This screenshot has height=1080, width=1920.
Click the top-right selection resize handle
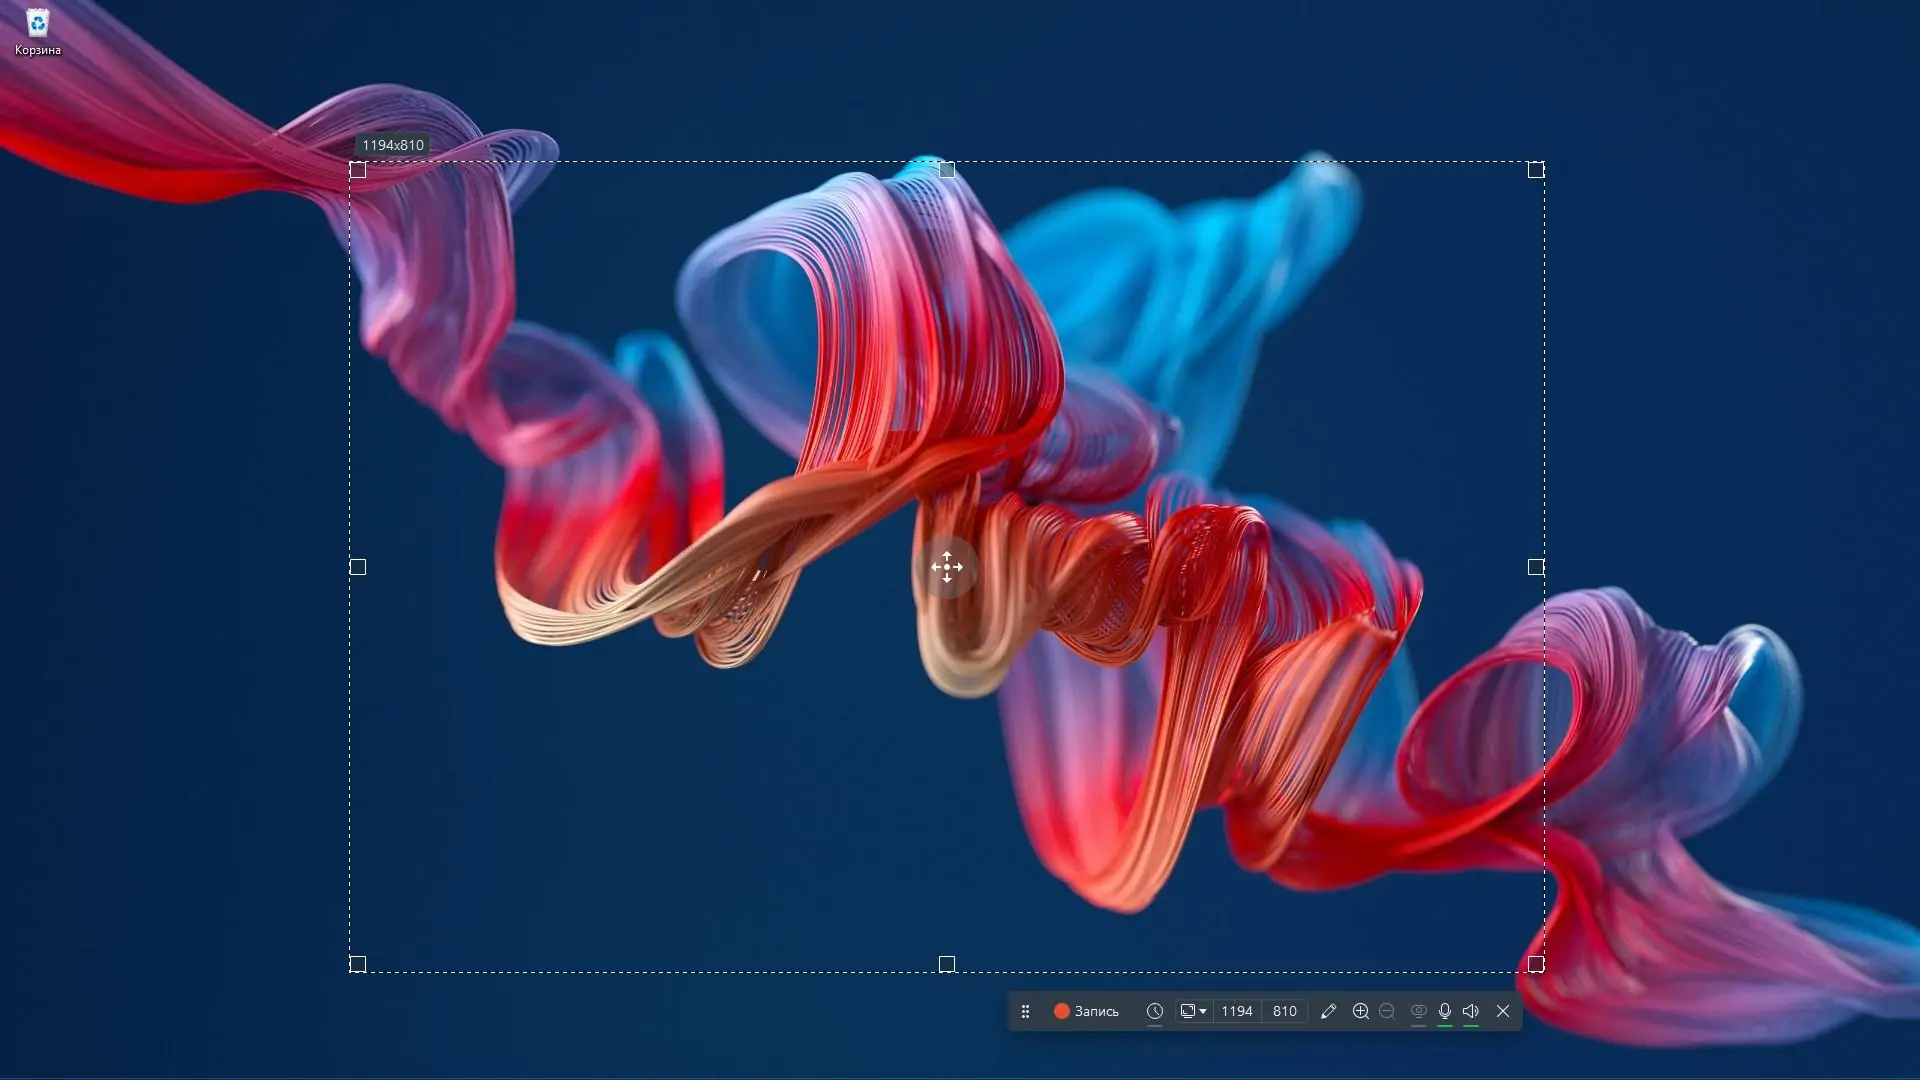click(x=1536, y=170)
